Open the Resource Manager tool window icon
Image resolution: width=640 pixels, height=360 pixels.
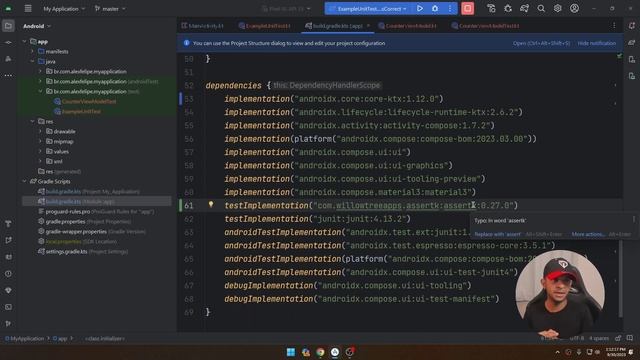click(x=8, y=59)
